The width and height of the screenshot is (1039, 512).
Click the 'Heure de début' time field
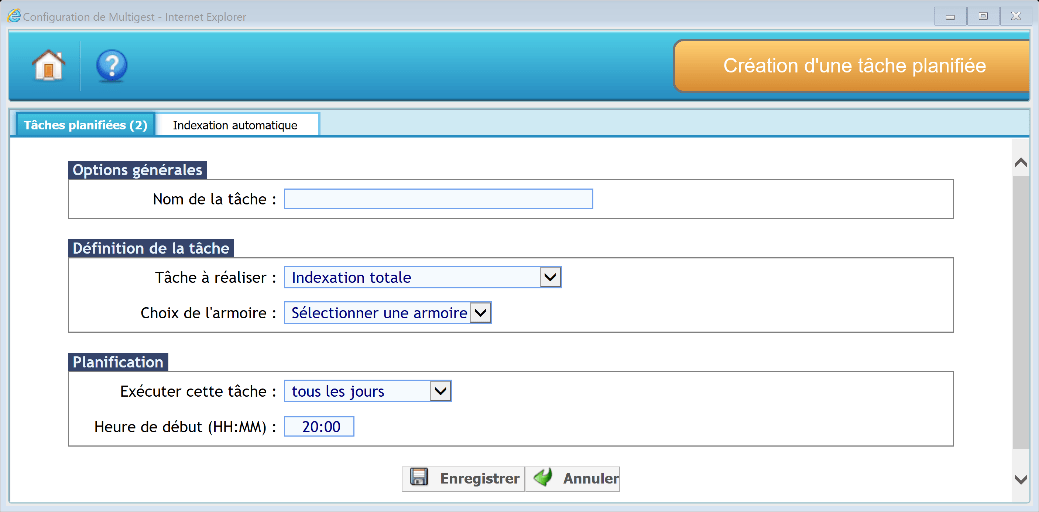click(320, 427)
